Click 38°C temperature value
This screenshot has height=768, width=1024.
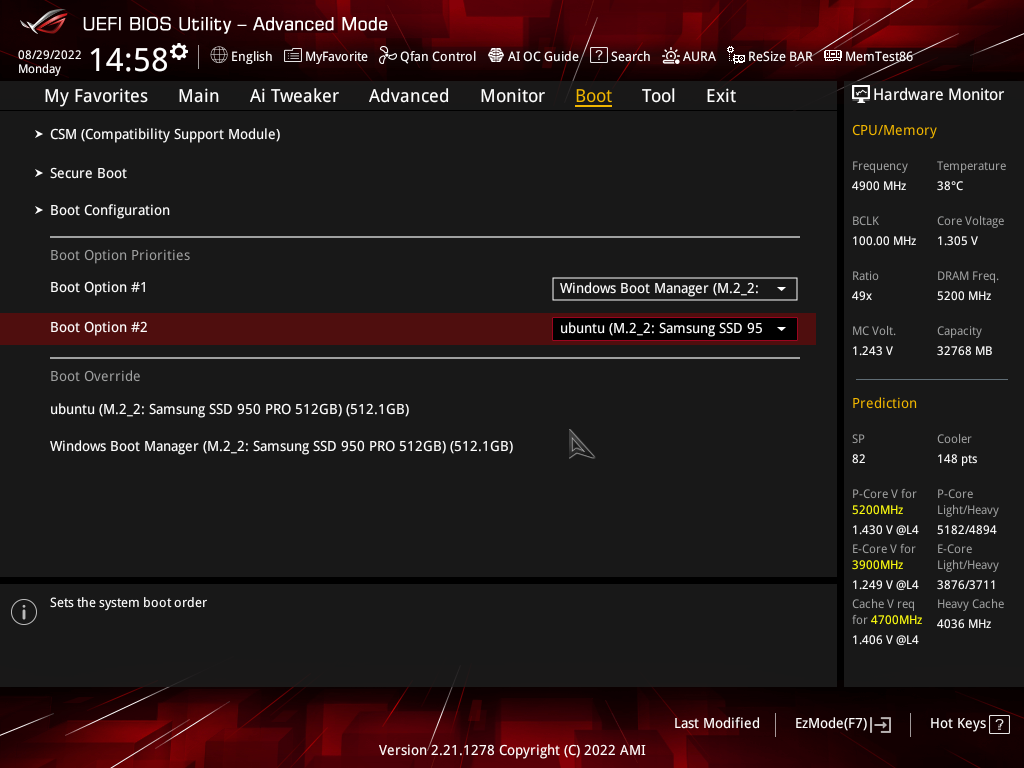[950, 186]
